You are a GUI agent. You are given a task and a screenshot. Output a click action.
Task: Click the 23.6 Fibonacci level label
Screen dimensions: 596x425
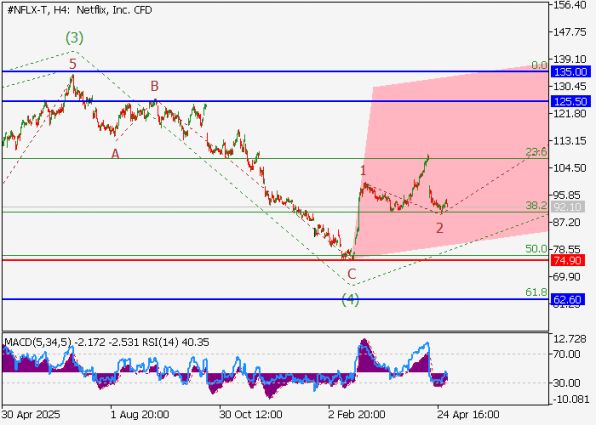(x=536, y=152)
